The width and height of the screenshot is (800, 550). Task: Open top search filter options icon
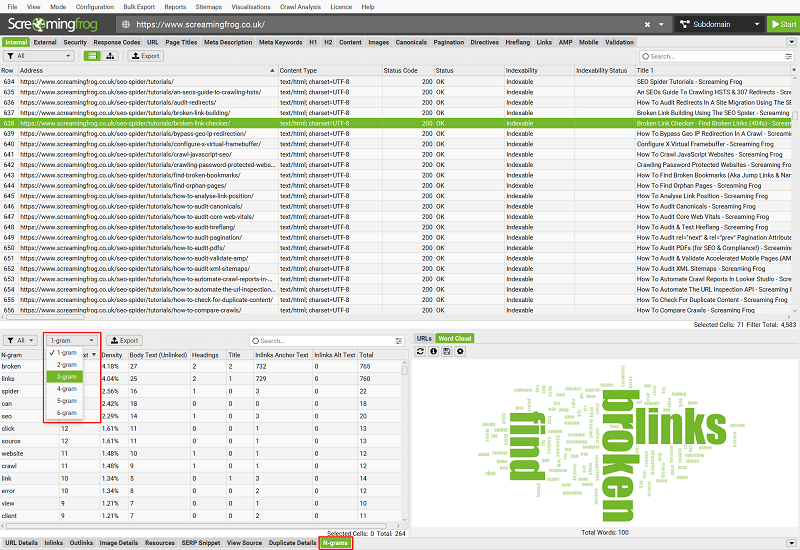(788, 57)
